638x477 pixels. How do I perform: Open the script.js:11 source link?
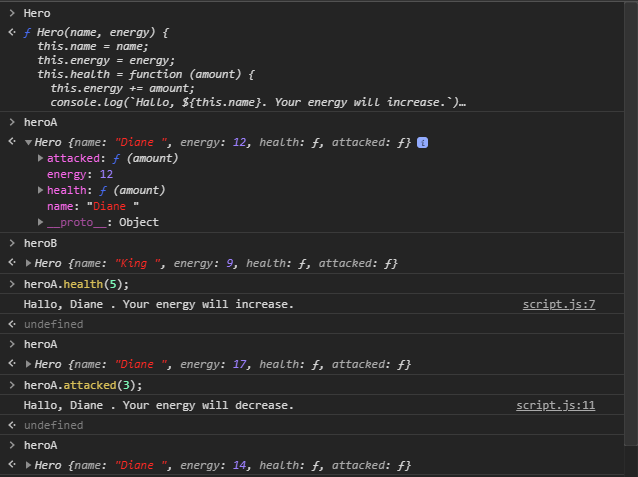pyautogui.click(x=555, y=405)
